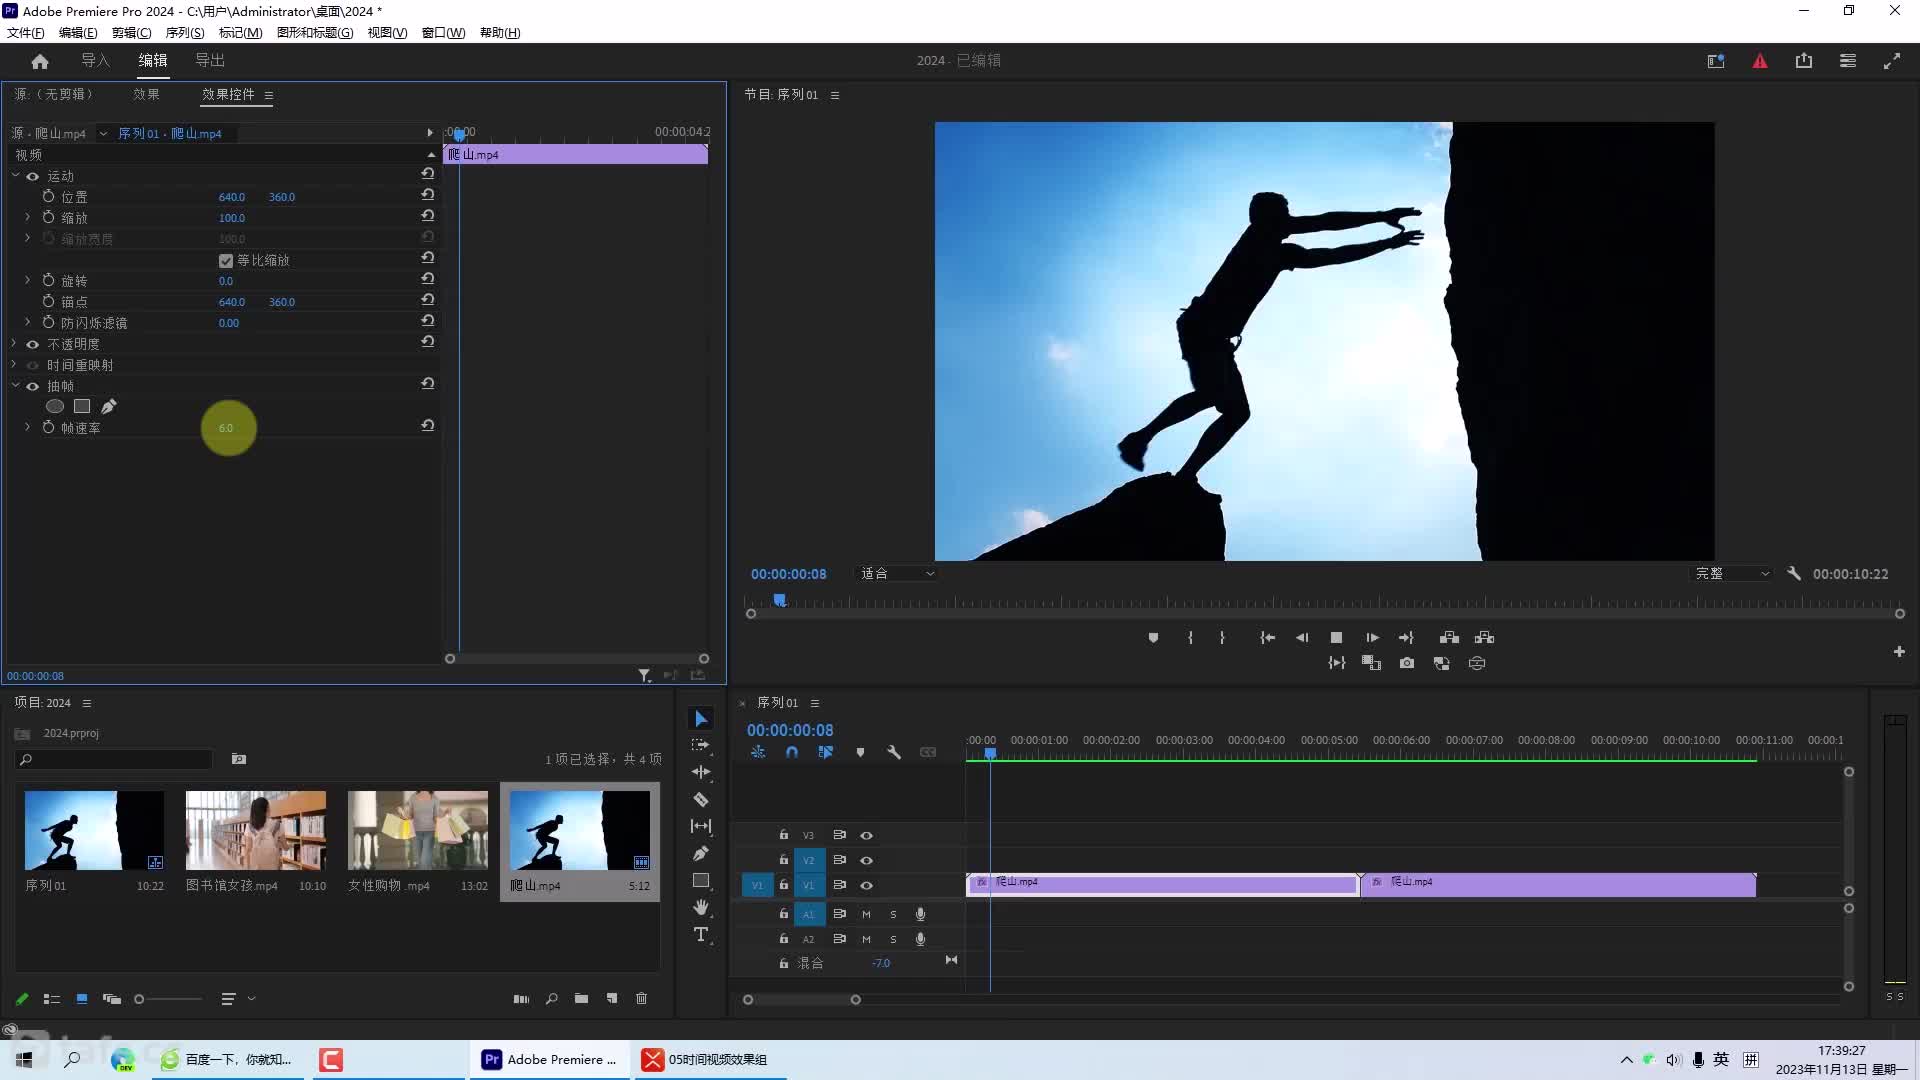Viewport: 1920px width, 1080px height.
Task: Click the project search input field
Action: (114, 759)
